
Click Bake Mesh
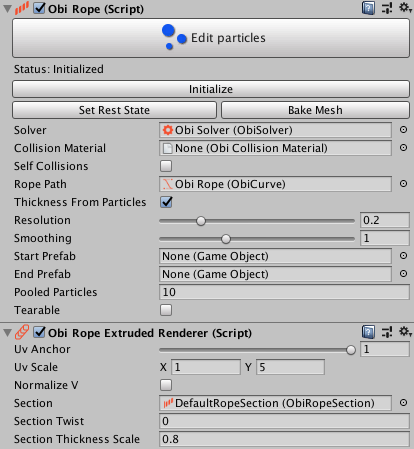pyautogui.click(x=315, y=110)
